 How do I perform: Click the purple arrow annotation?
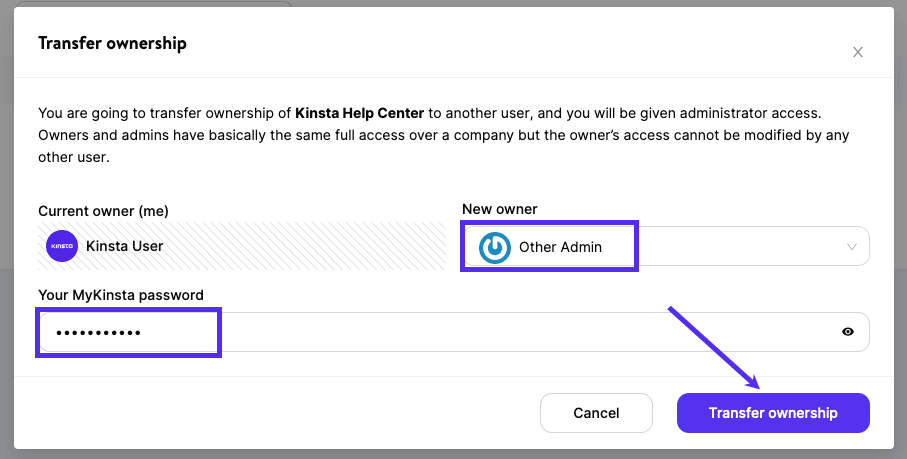coord(713,347)
